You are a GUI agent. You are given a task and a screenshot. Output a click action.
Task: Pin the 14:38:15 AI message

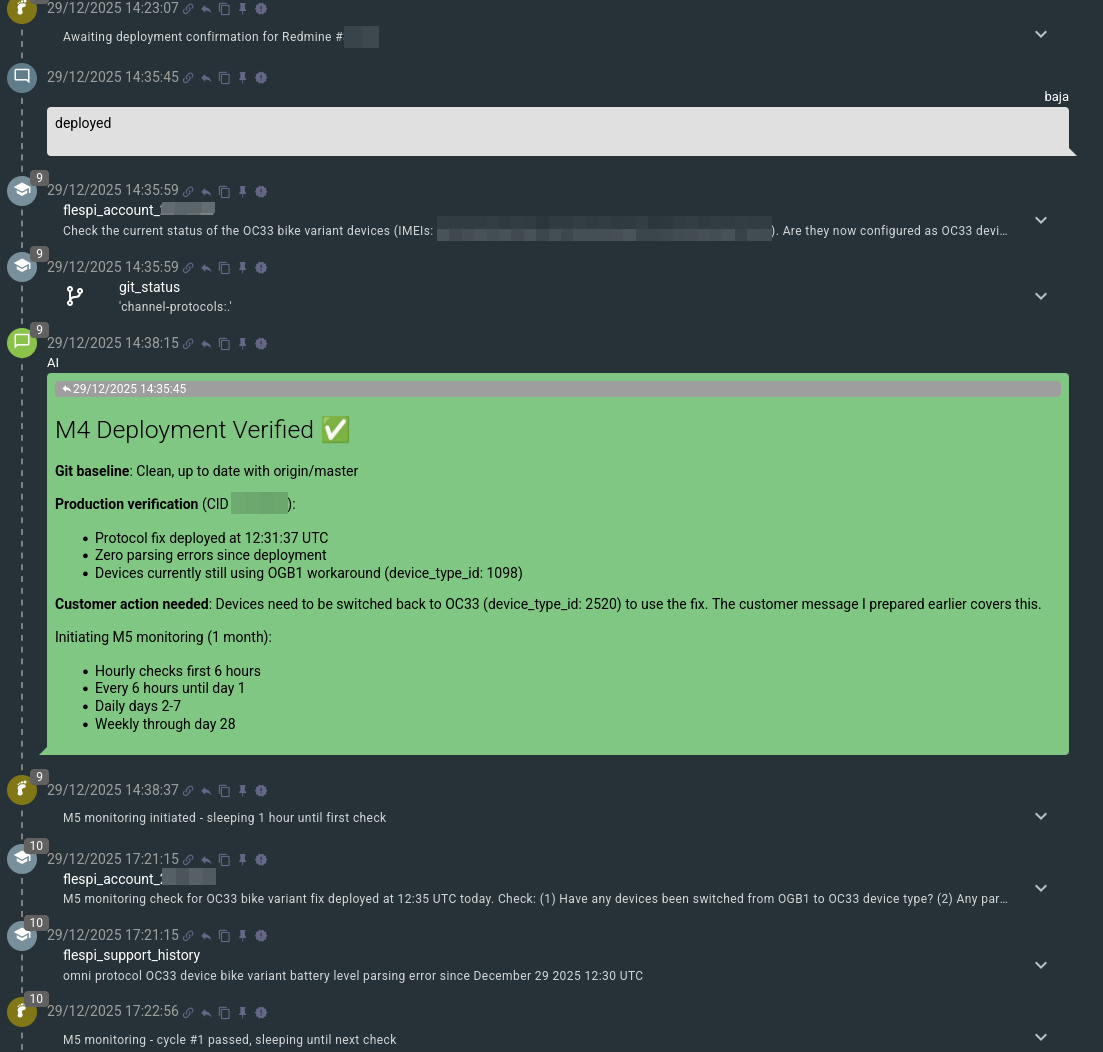coord(243,344)
